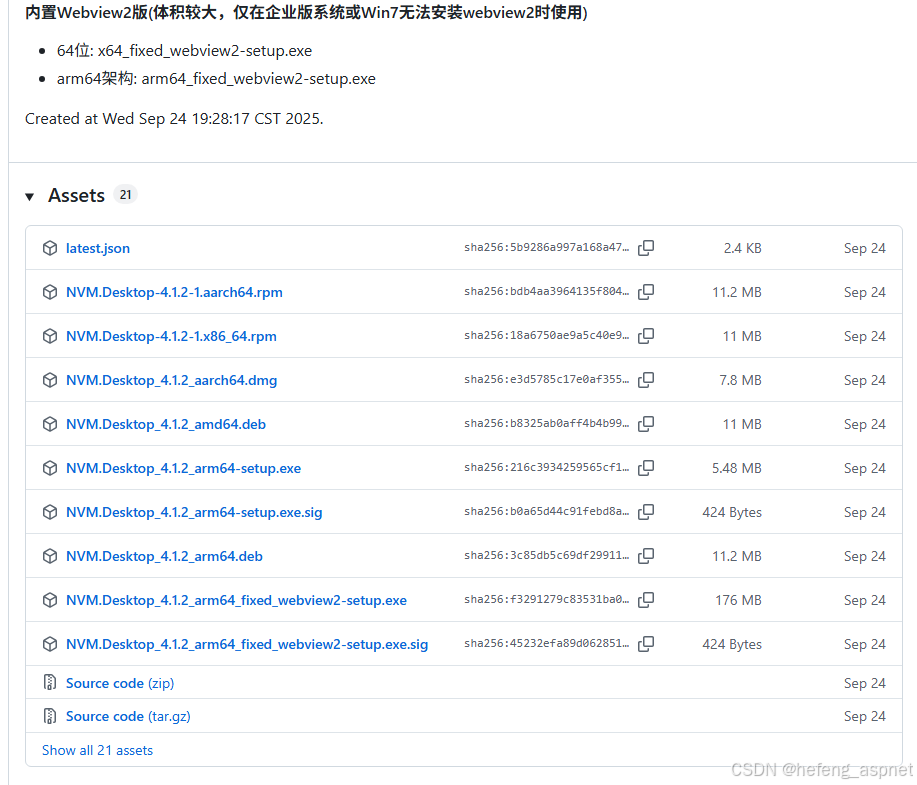Screen dimensions: 917x785
Task: Click the 7.8 MB size value
Action: (x=740, y=380)
